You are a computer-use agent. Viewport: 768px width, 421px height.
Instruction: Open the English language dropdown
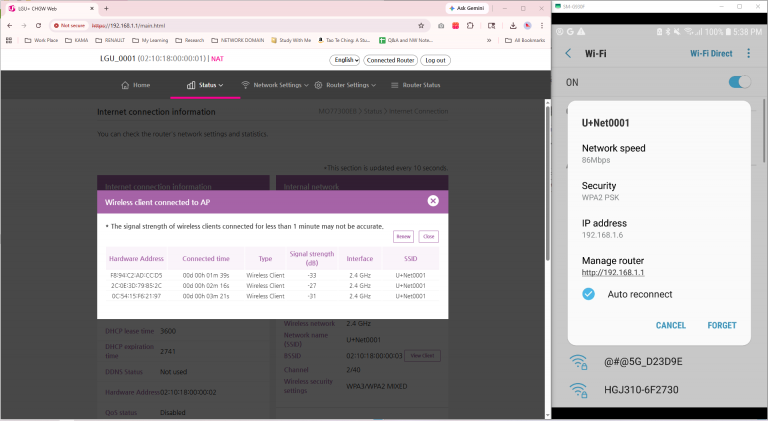click(345, 60)
